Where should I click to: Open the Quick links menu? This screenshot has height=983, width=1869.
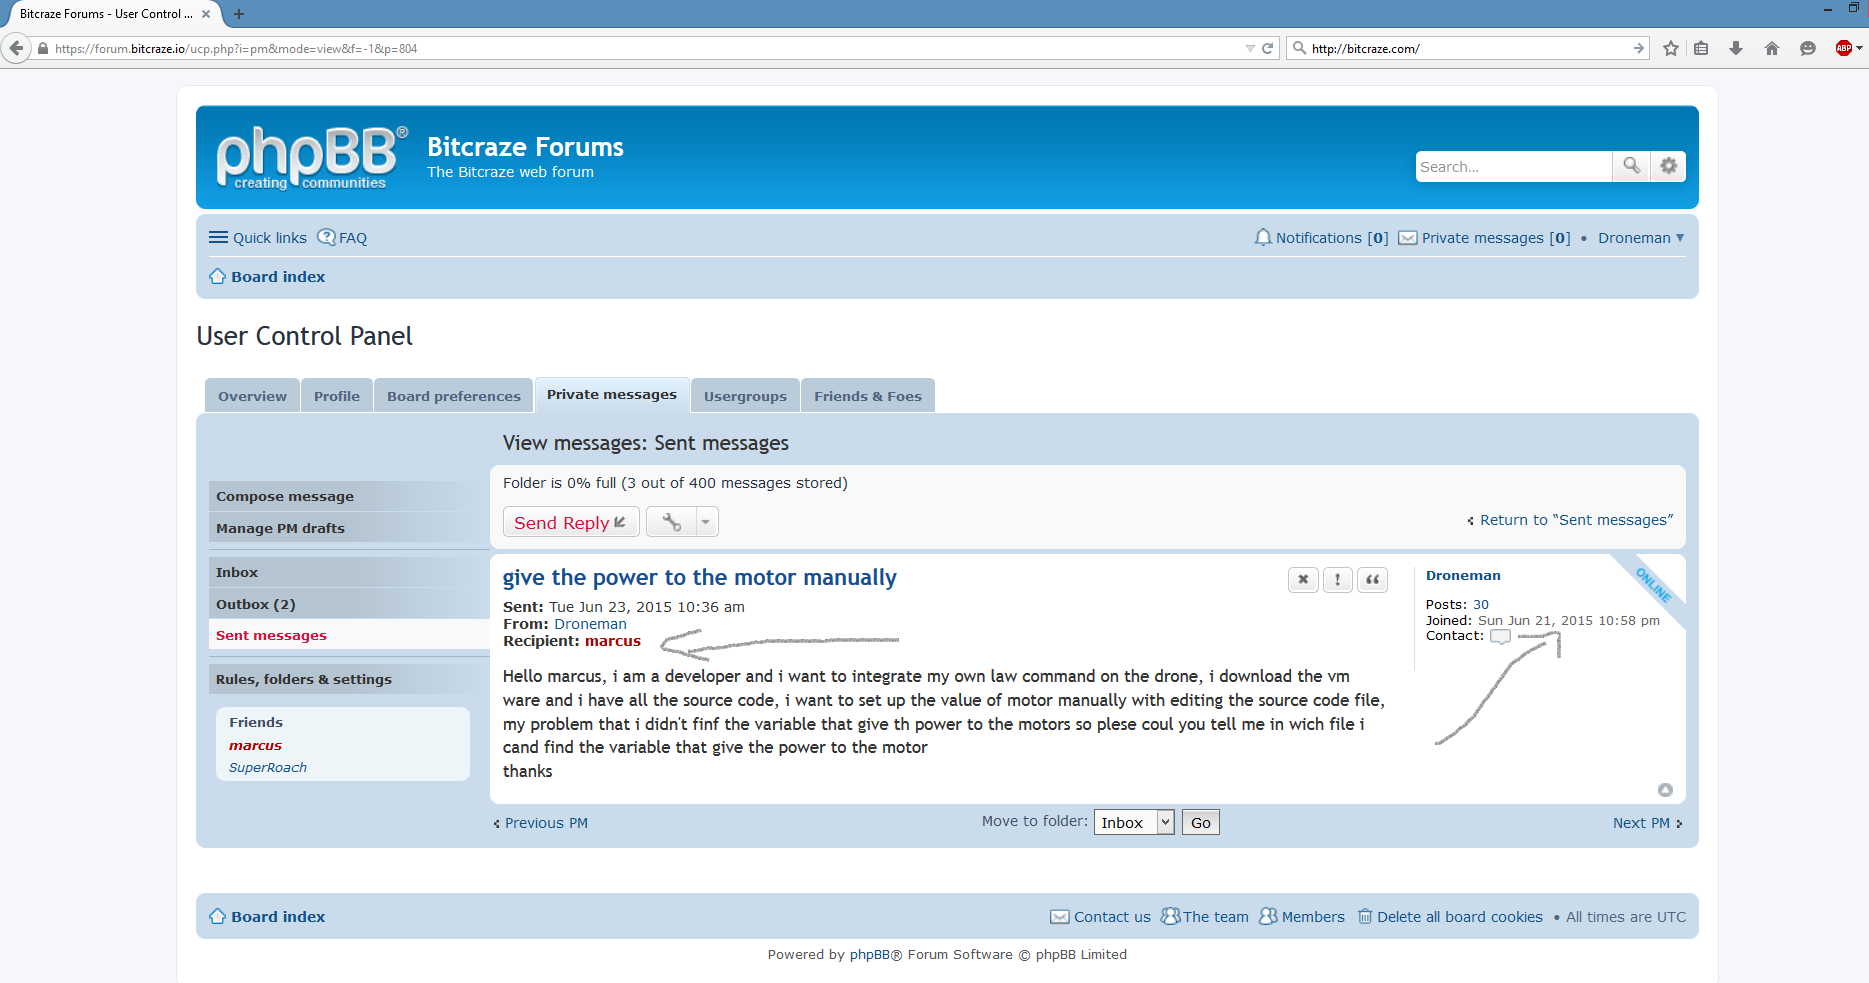[258, 238]
